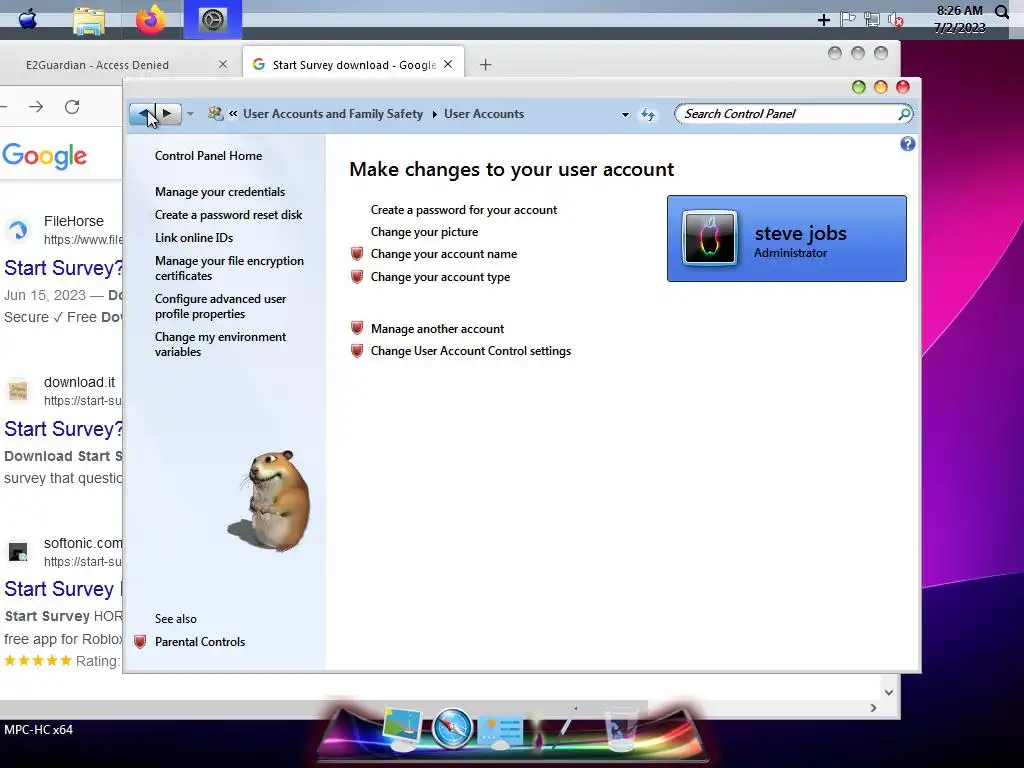Open the file explorer folder icon in the top bar
The height and width of the screenshot is (768, 1024).
pyautogui.click(x=89, y=20)
